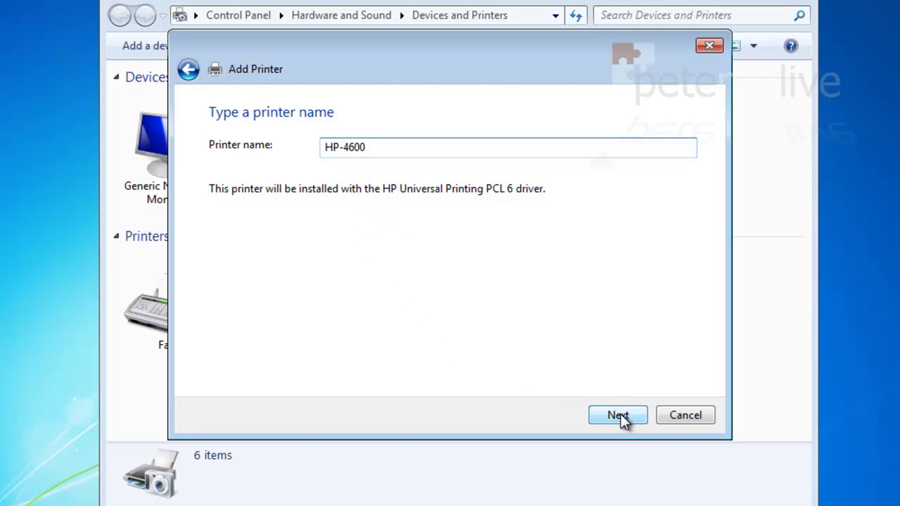
Task: Click the address bar computer icon
Action: click(180, 15)
